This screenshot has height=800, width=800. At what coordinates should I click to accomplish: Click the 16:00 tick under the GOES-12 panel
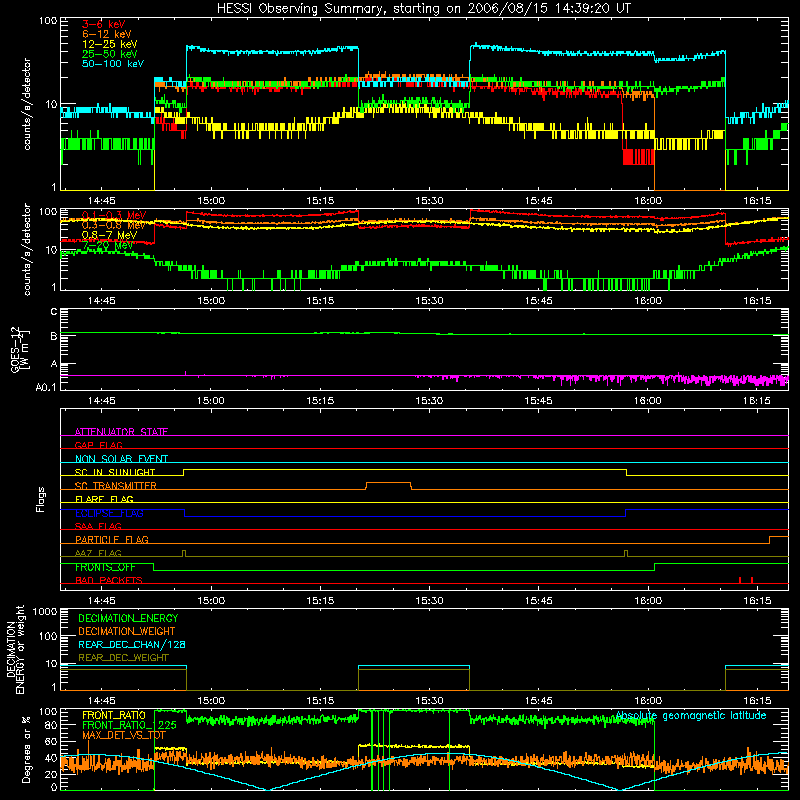[x=648, y=401]
